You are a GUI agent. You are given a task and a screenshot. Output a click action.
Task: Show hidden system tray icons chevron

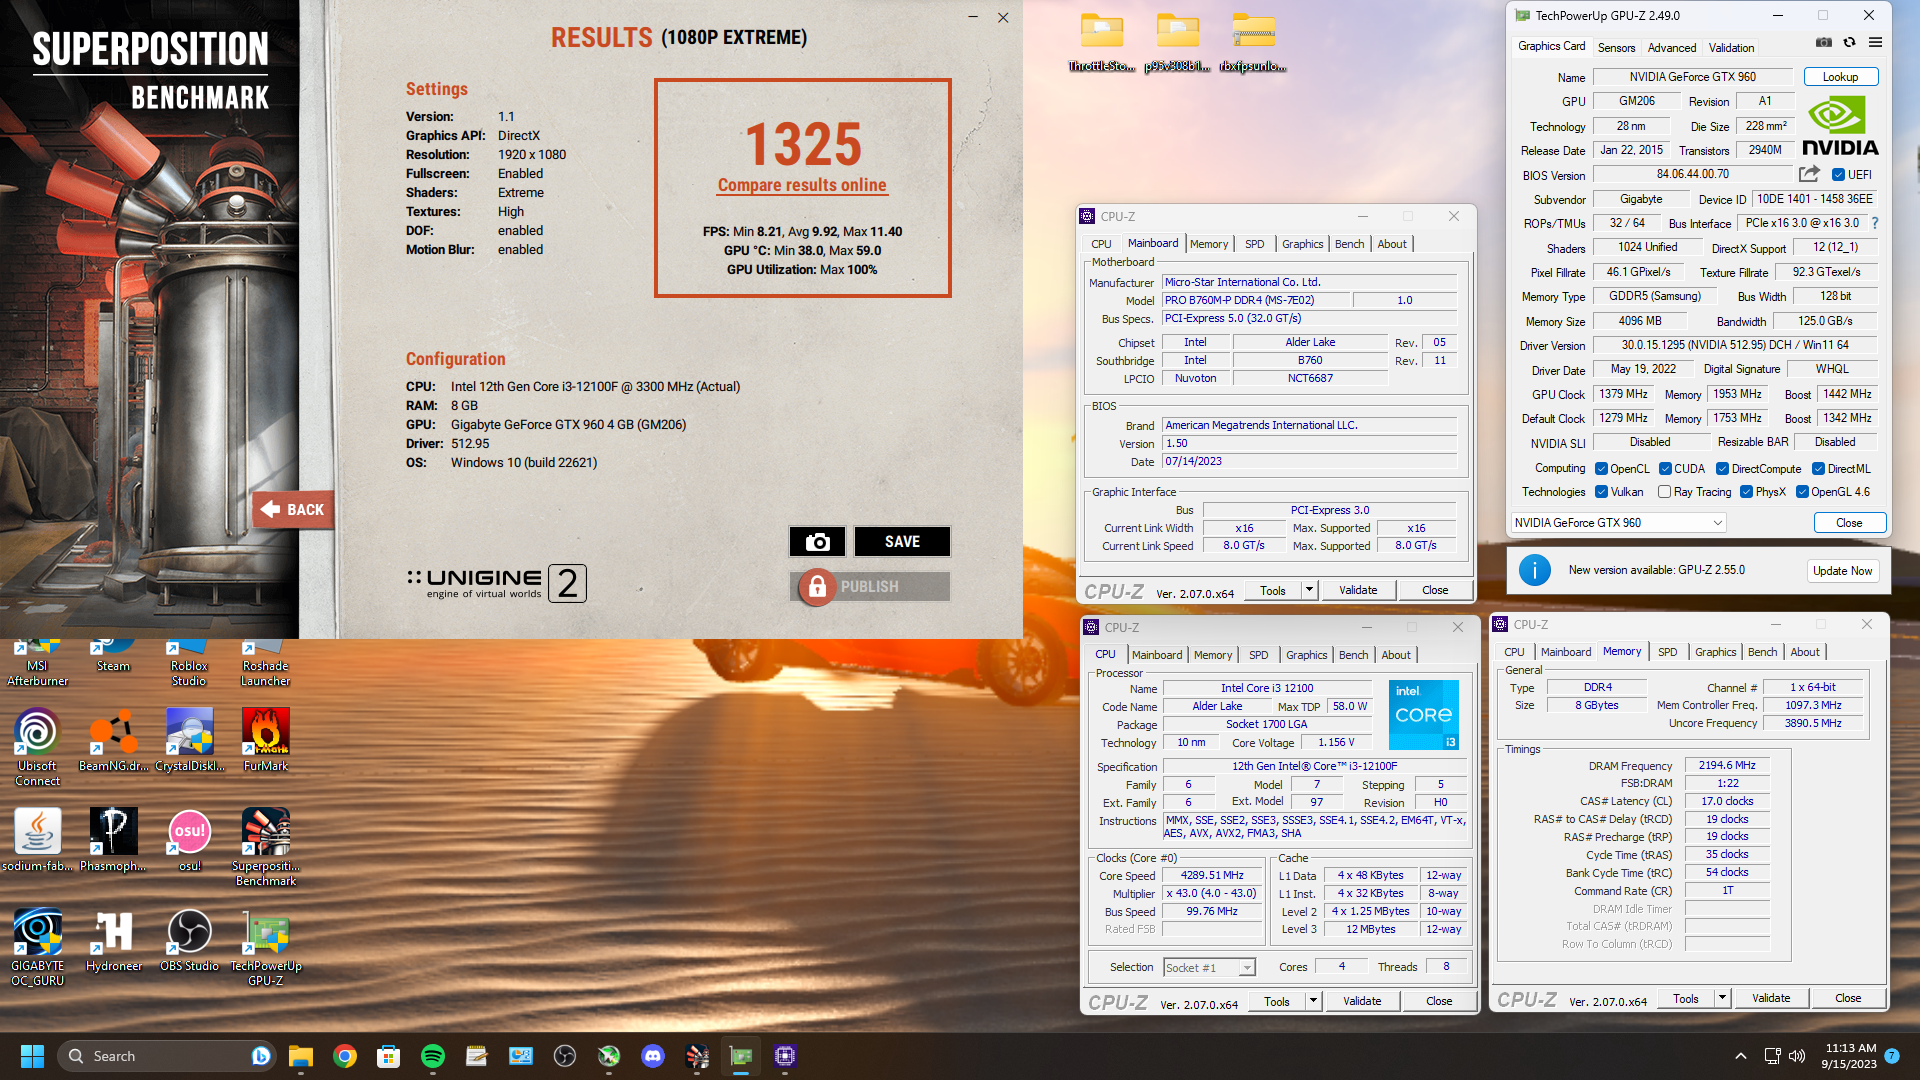(1741, 1056)
